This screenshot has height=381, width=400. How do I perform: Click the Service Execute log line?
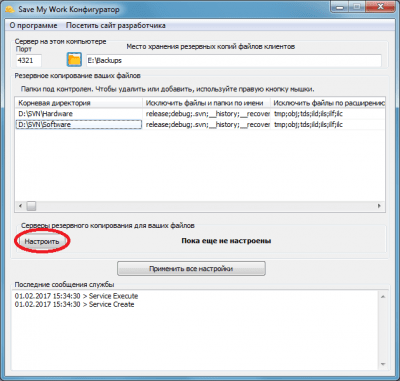(x=76, y=296)
